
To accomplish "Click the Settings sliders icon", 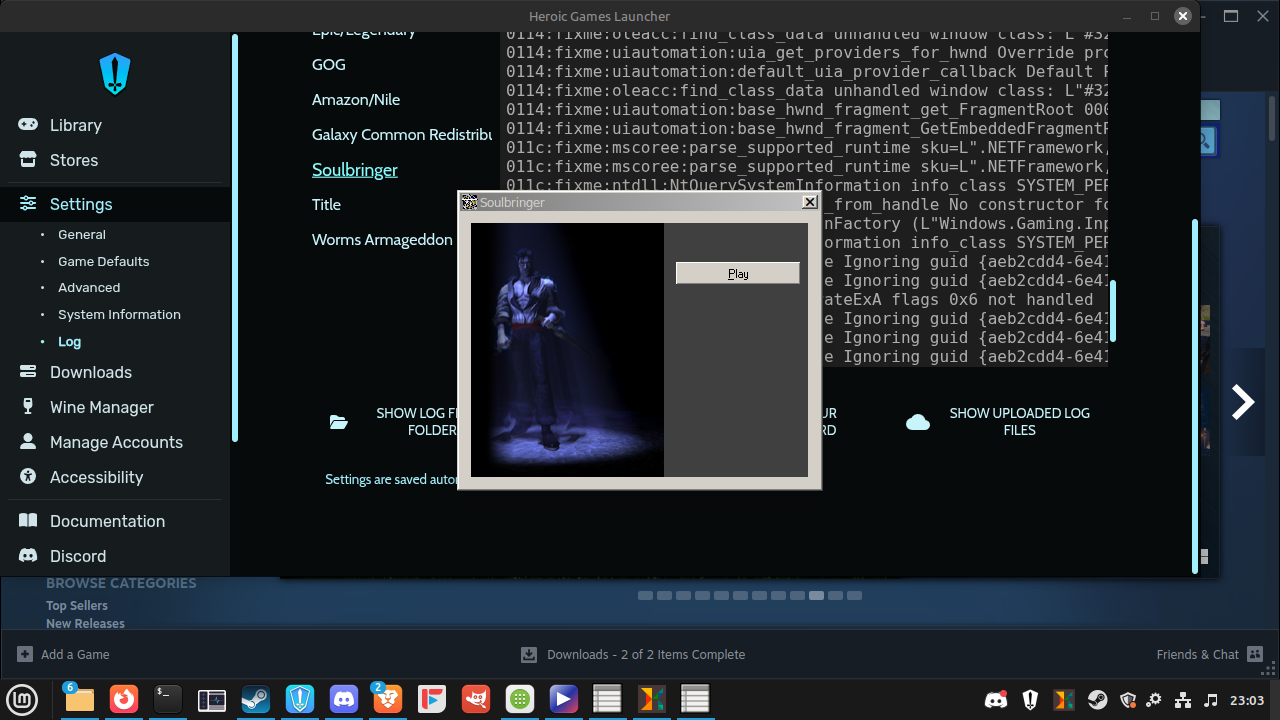I will point(28,204).
